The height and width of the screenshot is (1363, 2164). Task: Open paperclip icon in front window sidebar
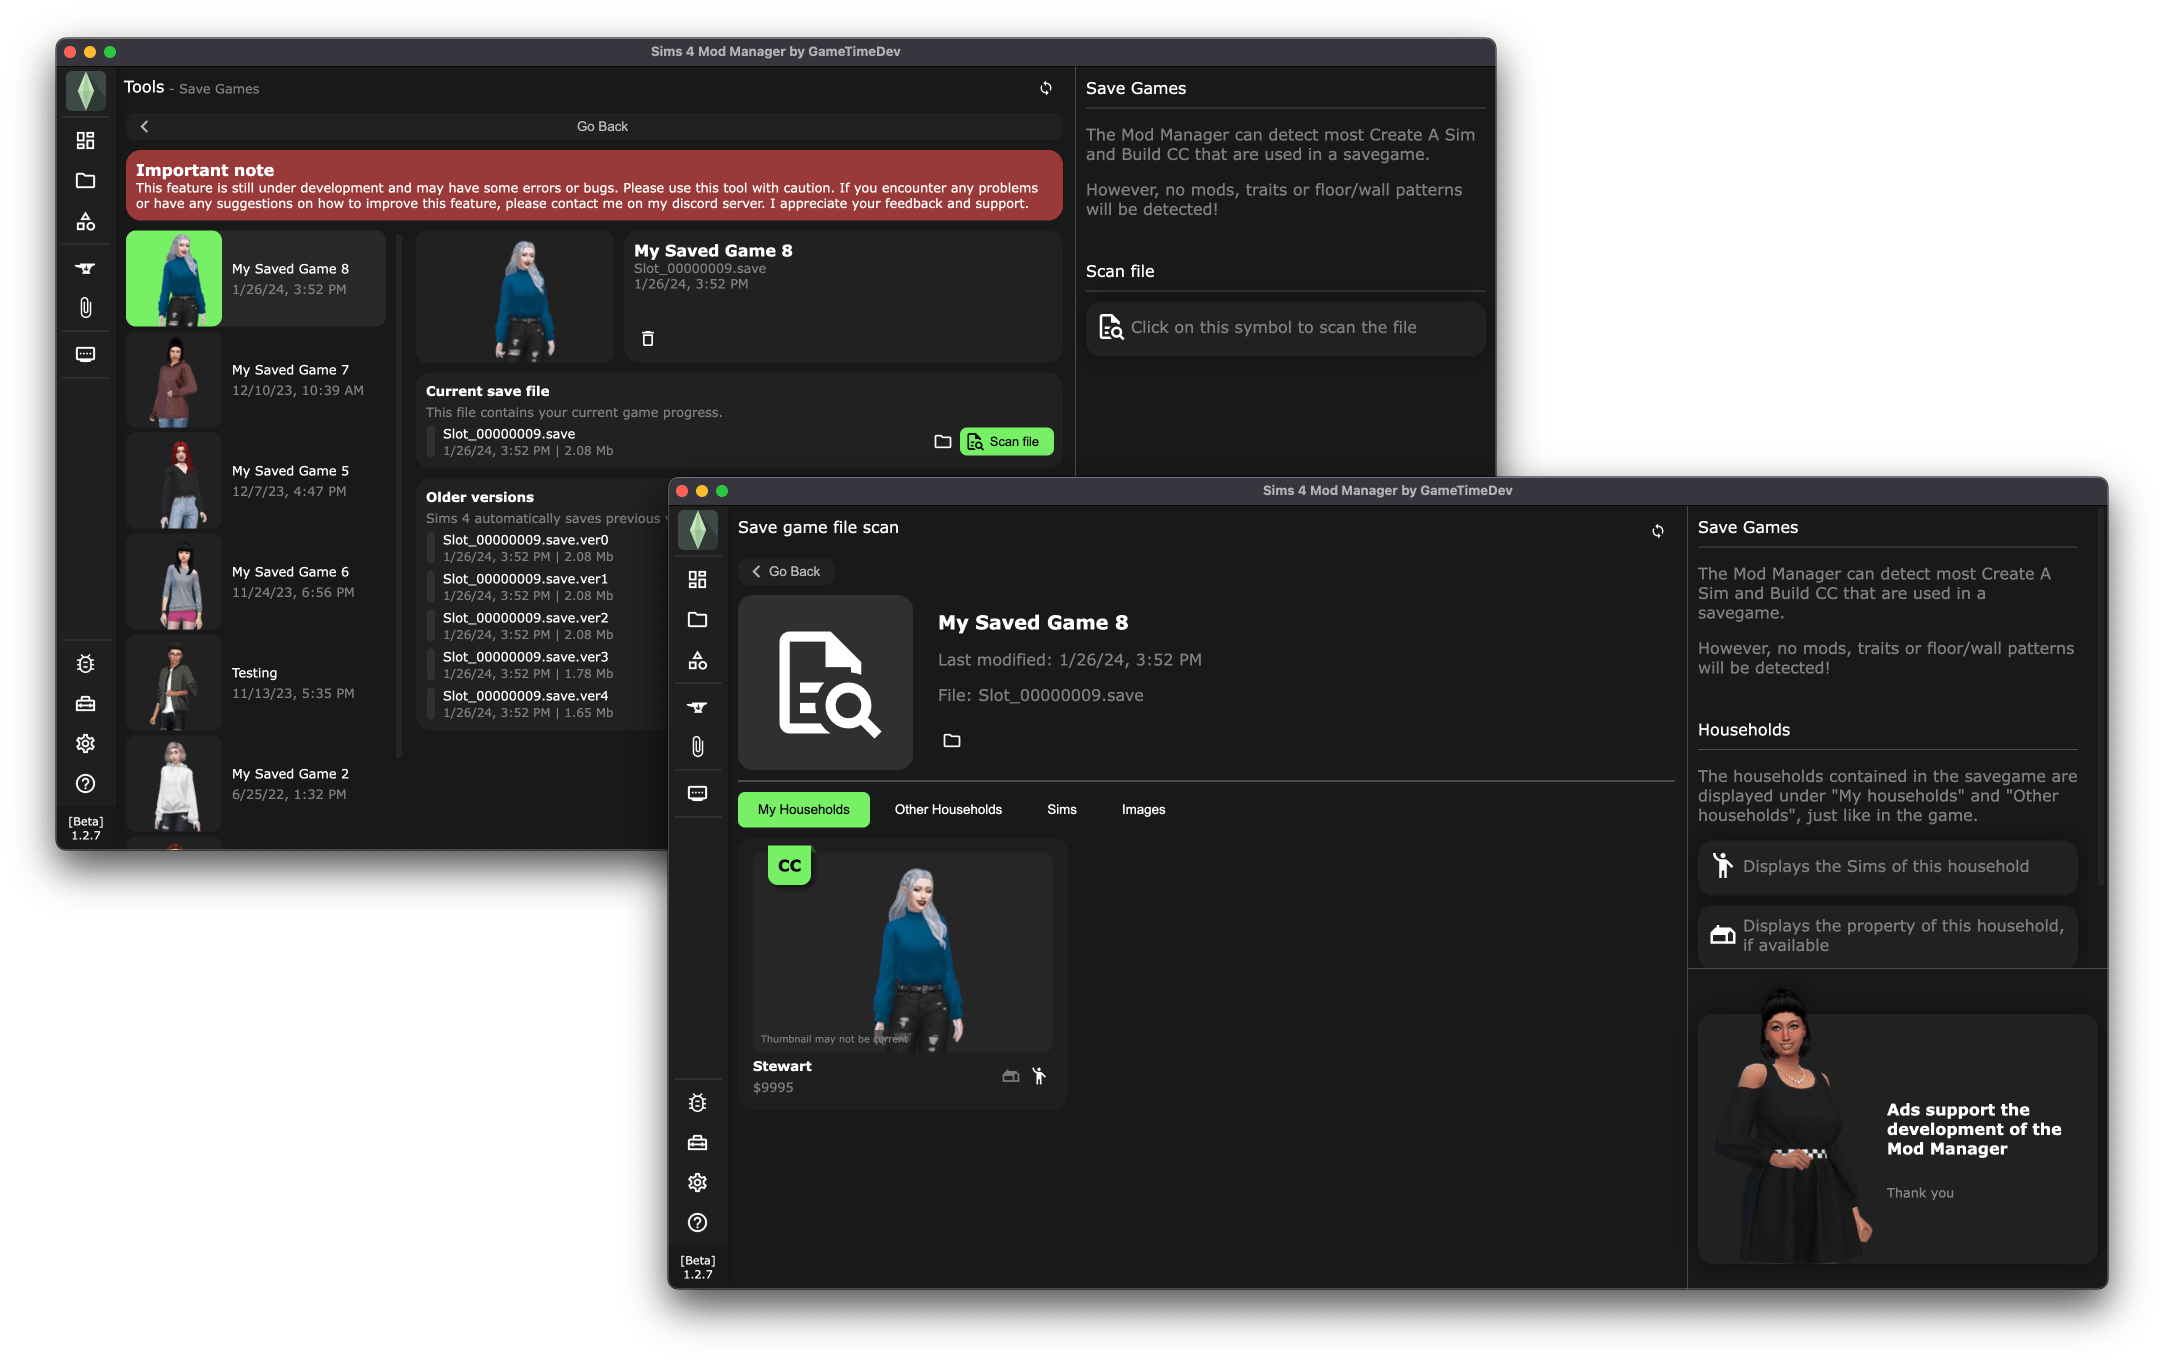(698, 747)
